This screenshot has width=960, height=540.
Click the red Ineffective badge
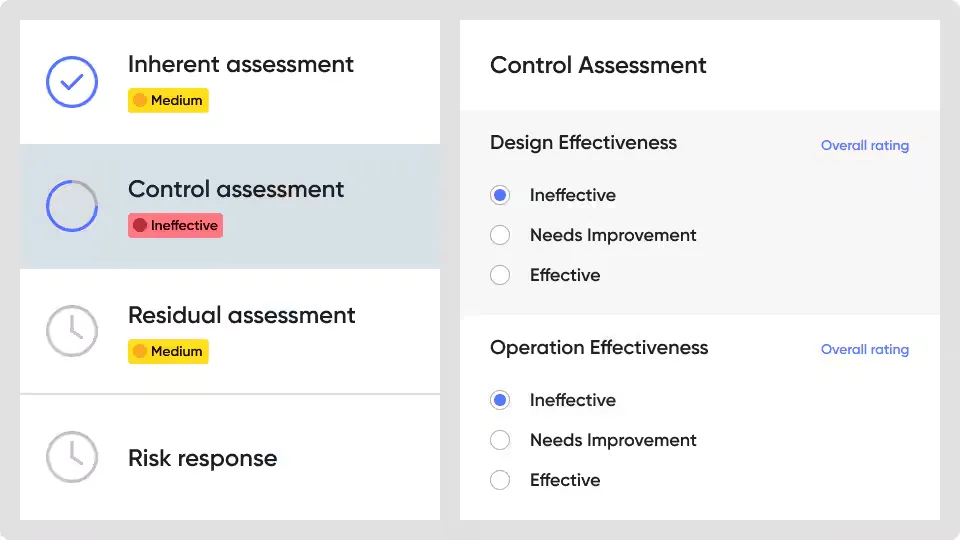click(x=175, y=225)
